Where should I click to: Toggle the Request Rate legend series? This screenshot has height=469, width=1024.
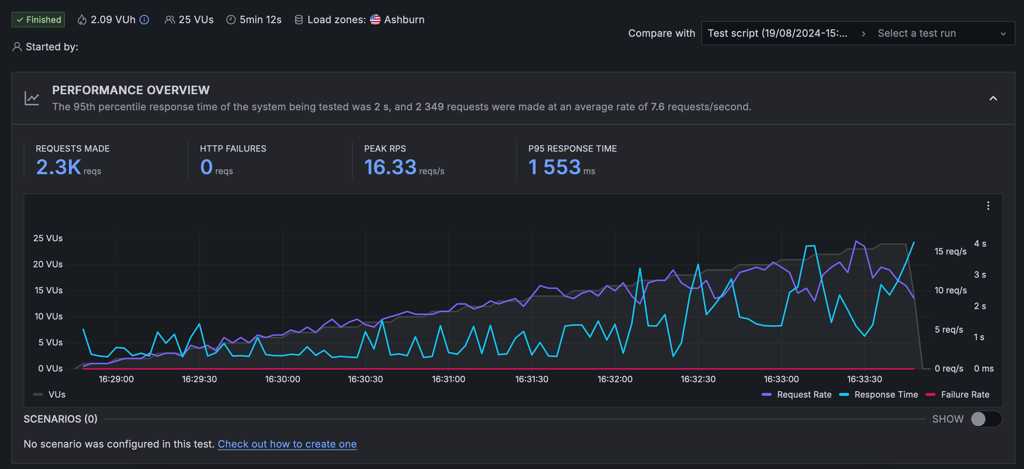[x=797, y=395]
